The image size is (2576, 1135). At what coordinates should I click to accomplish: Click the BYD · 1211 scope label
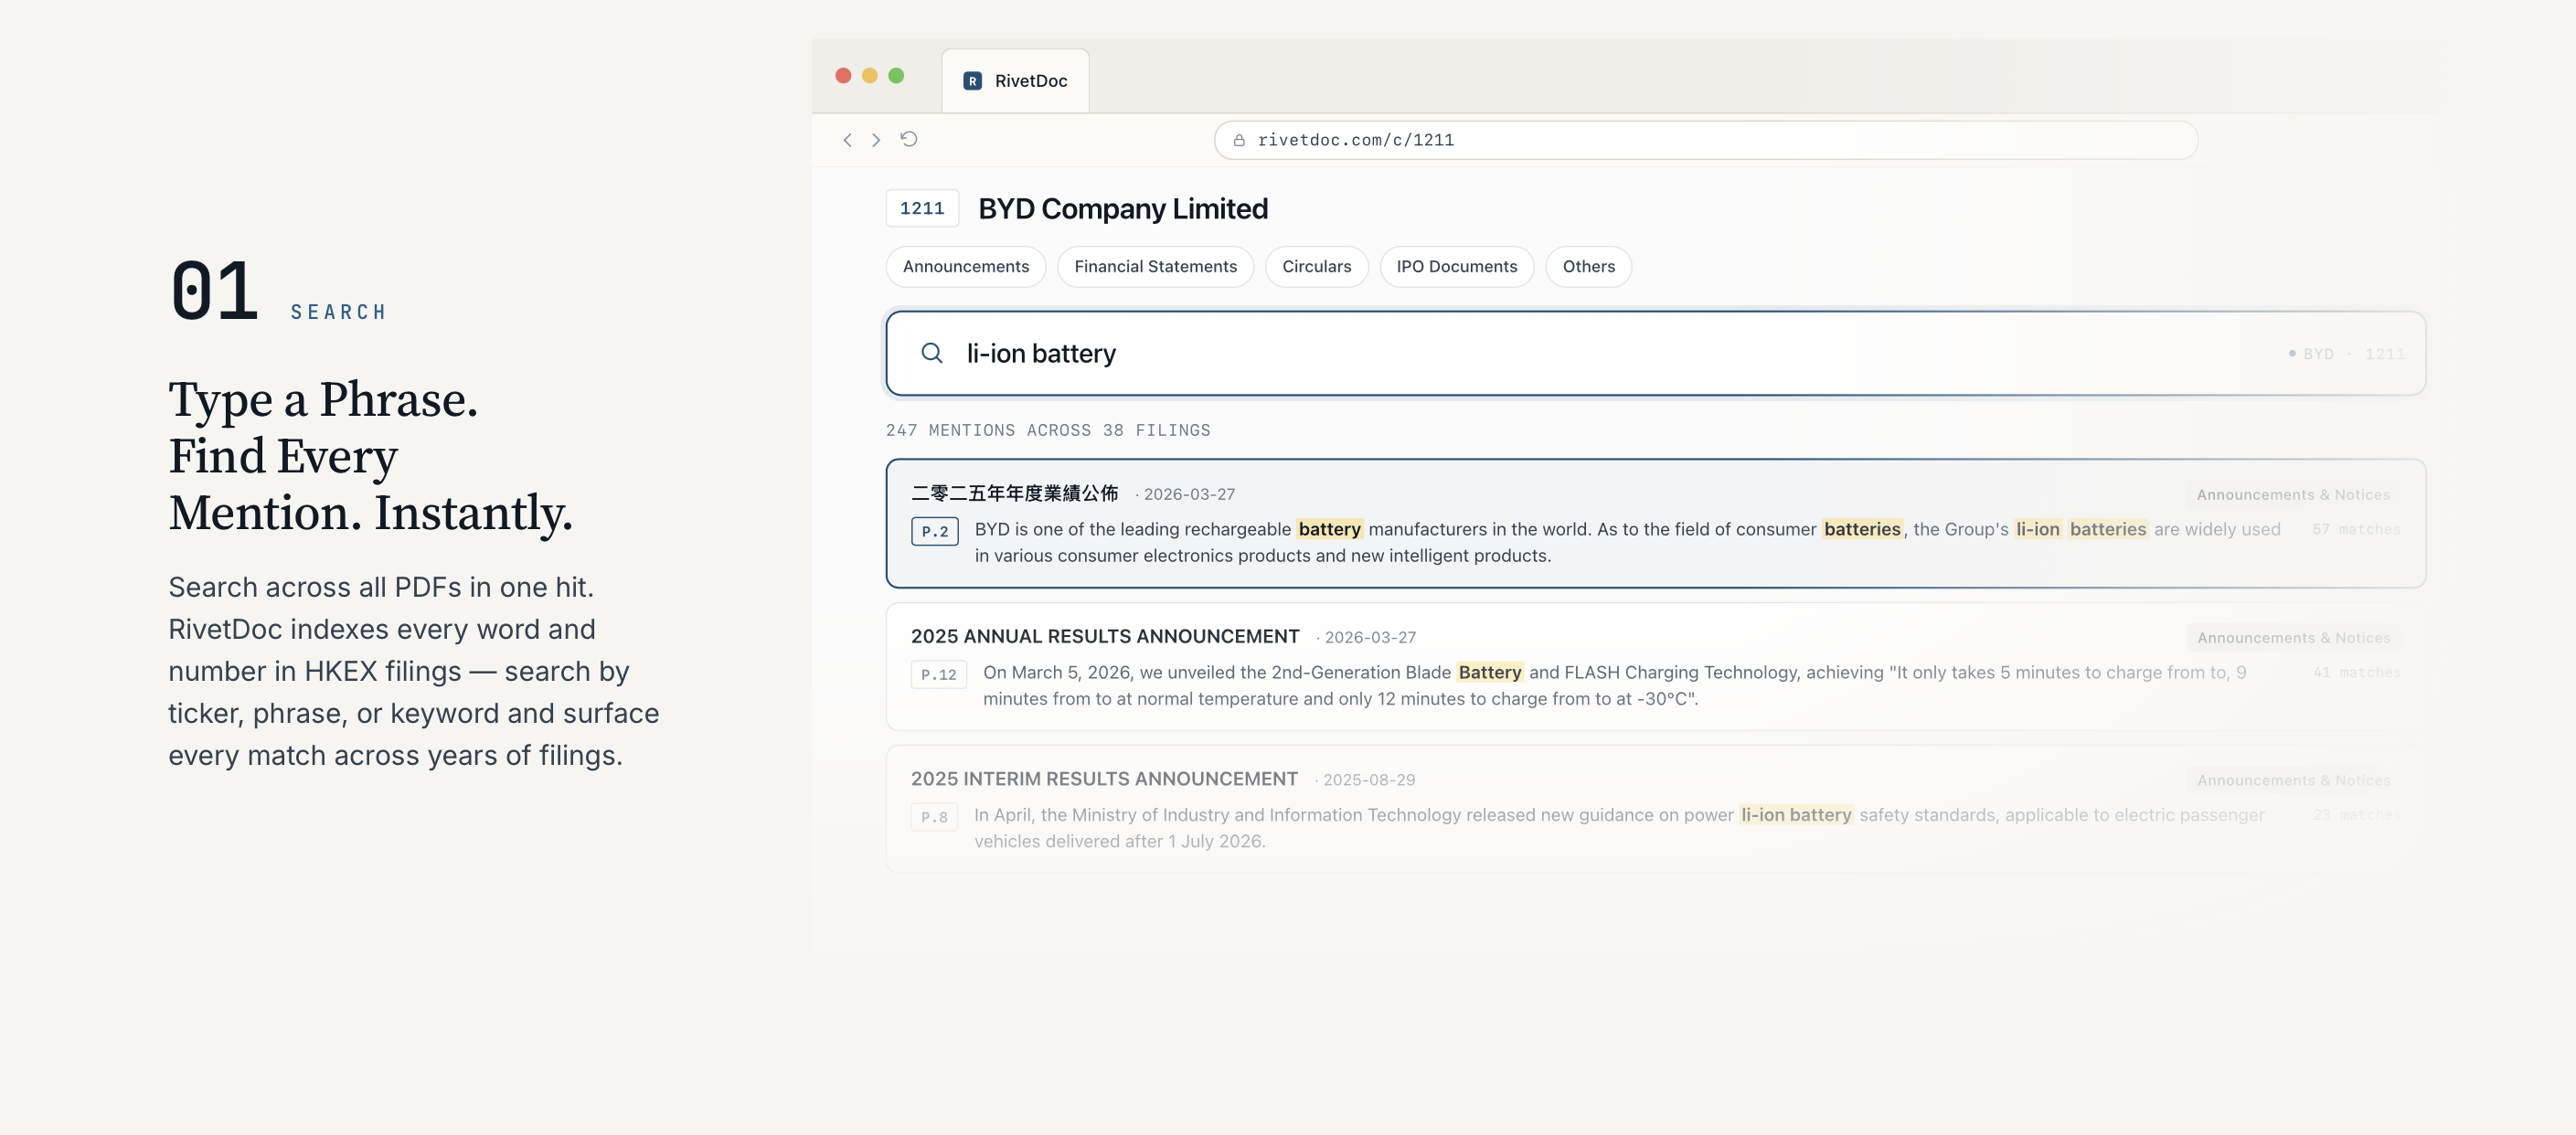[x=2346, y=354]
